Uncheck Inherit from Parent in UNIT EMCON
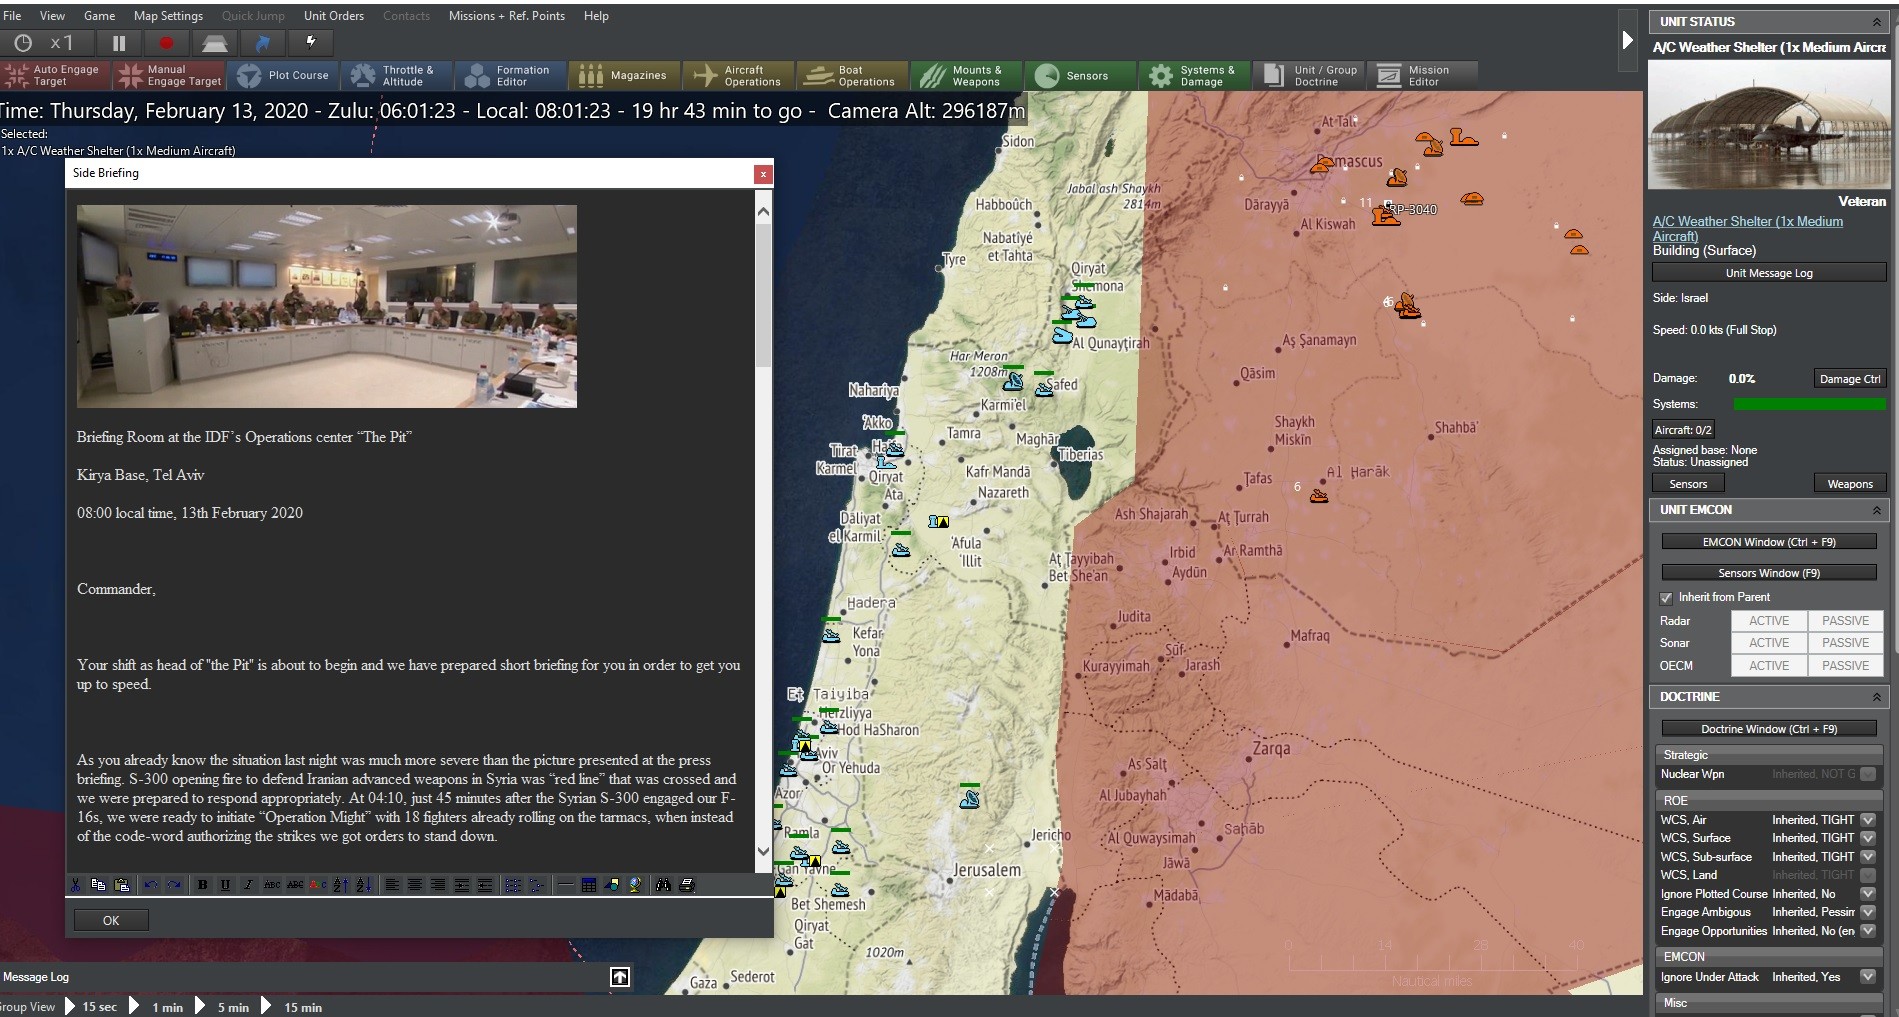 [x=1667, y=597]
